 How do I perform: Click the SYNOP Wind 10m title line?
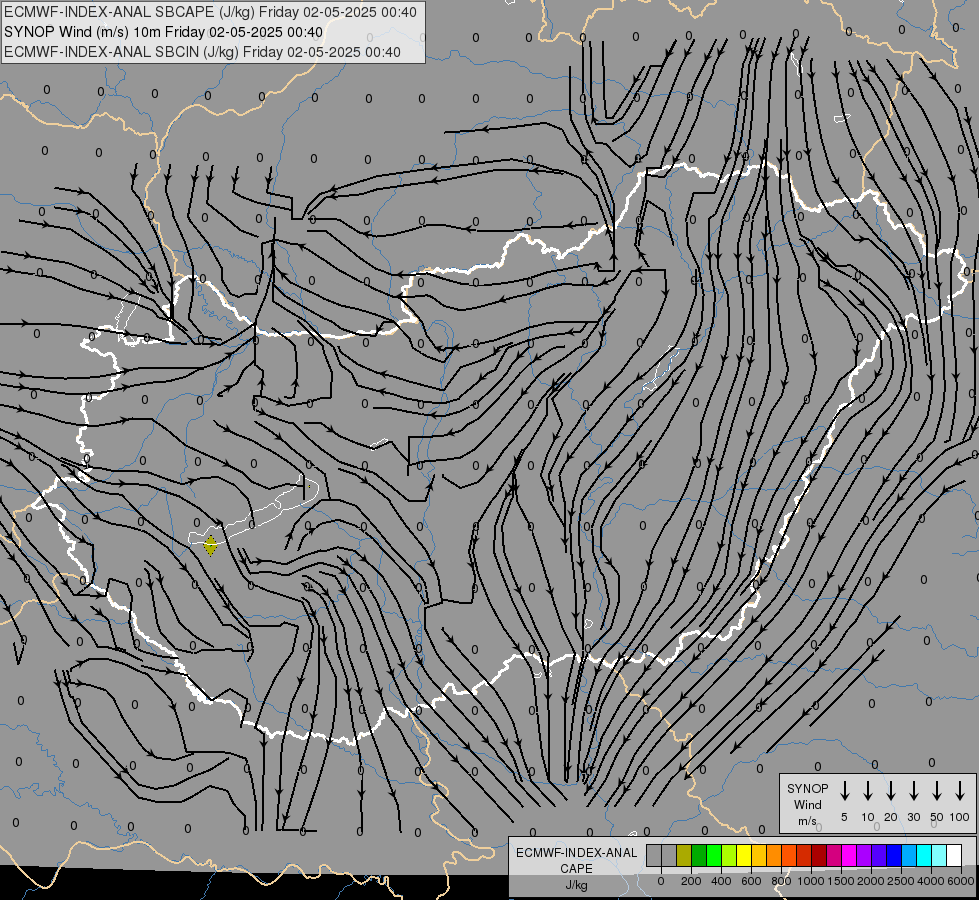point(164,32)
